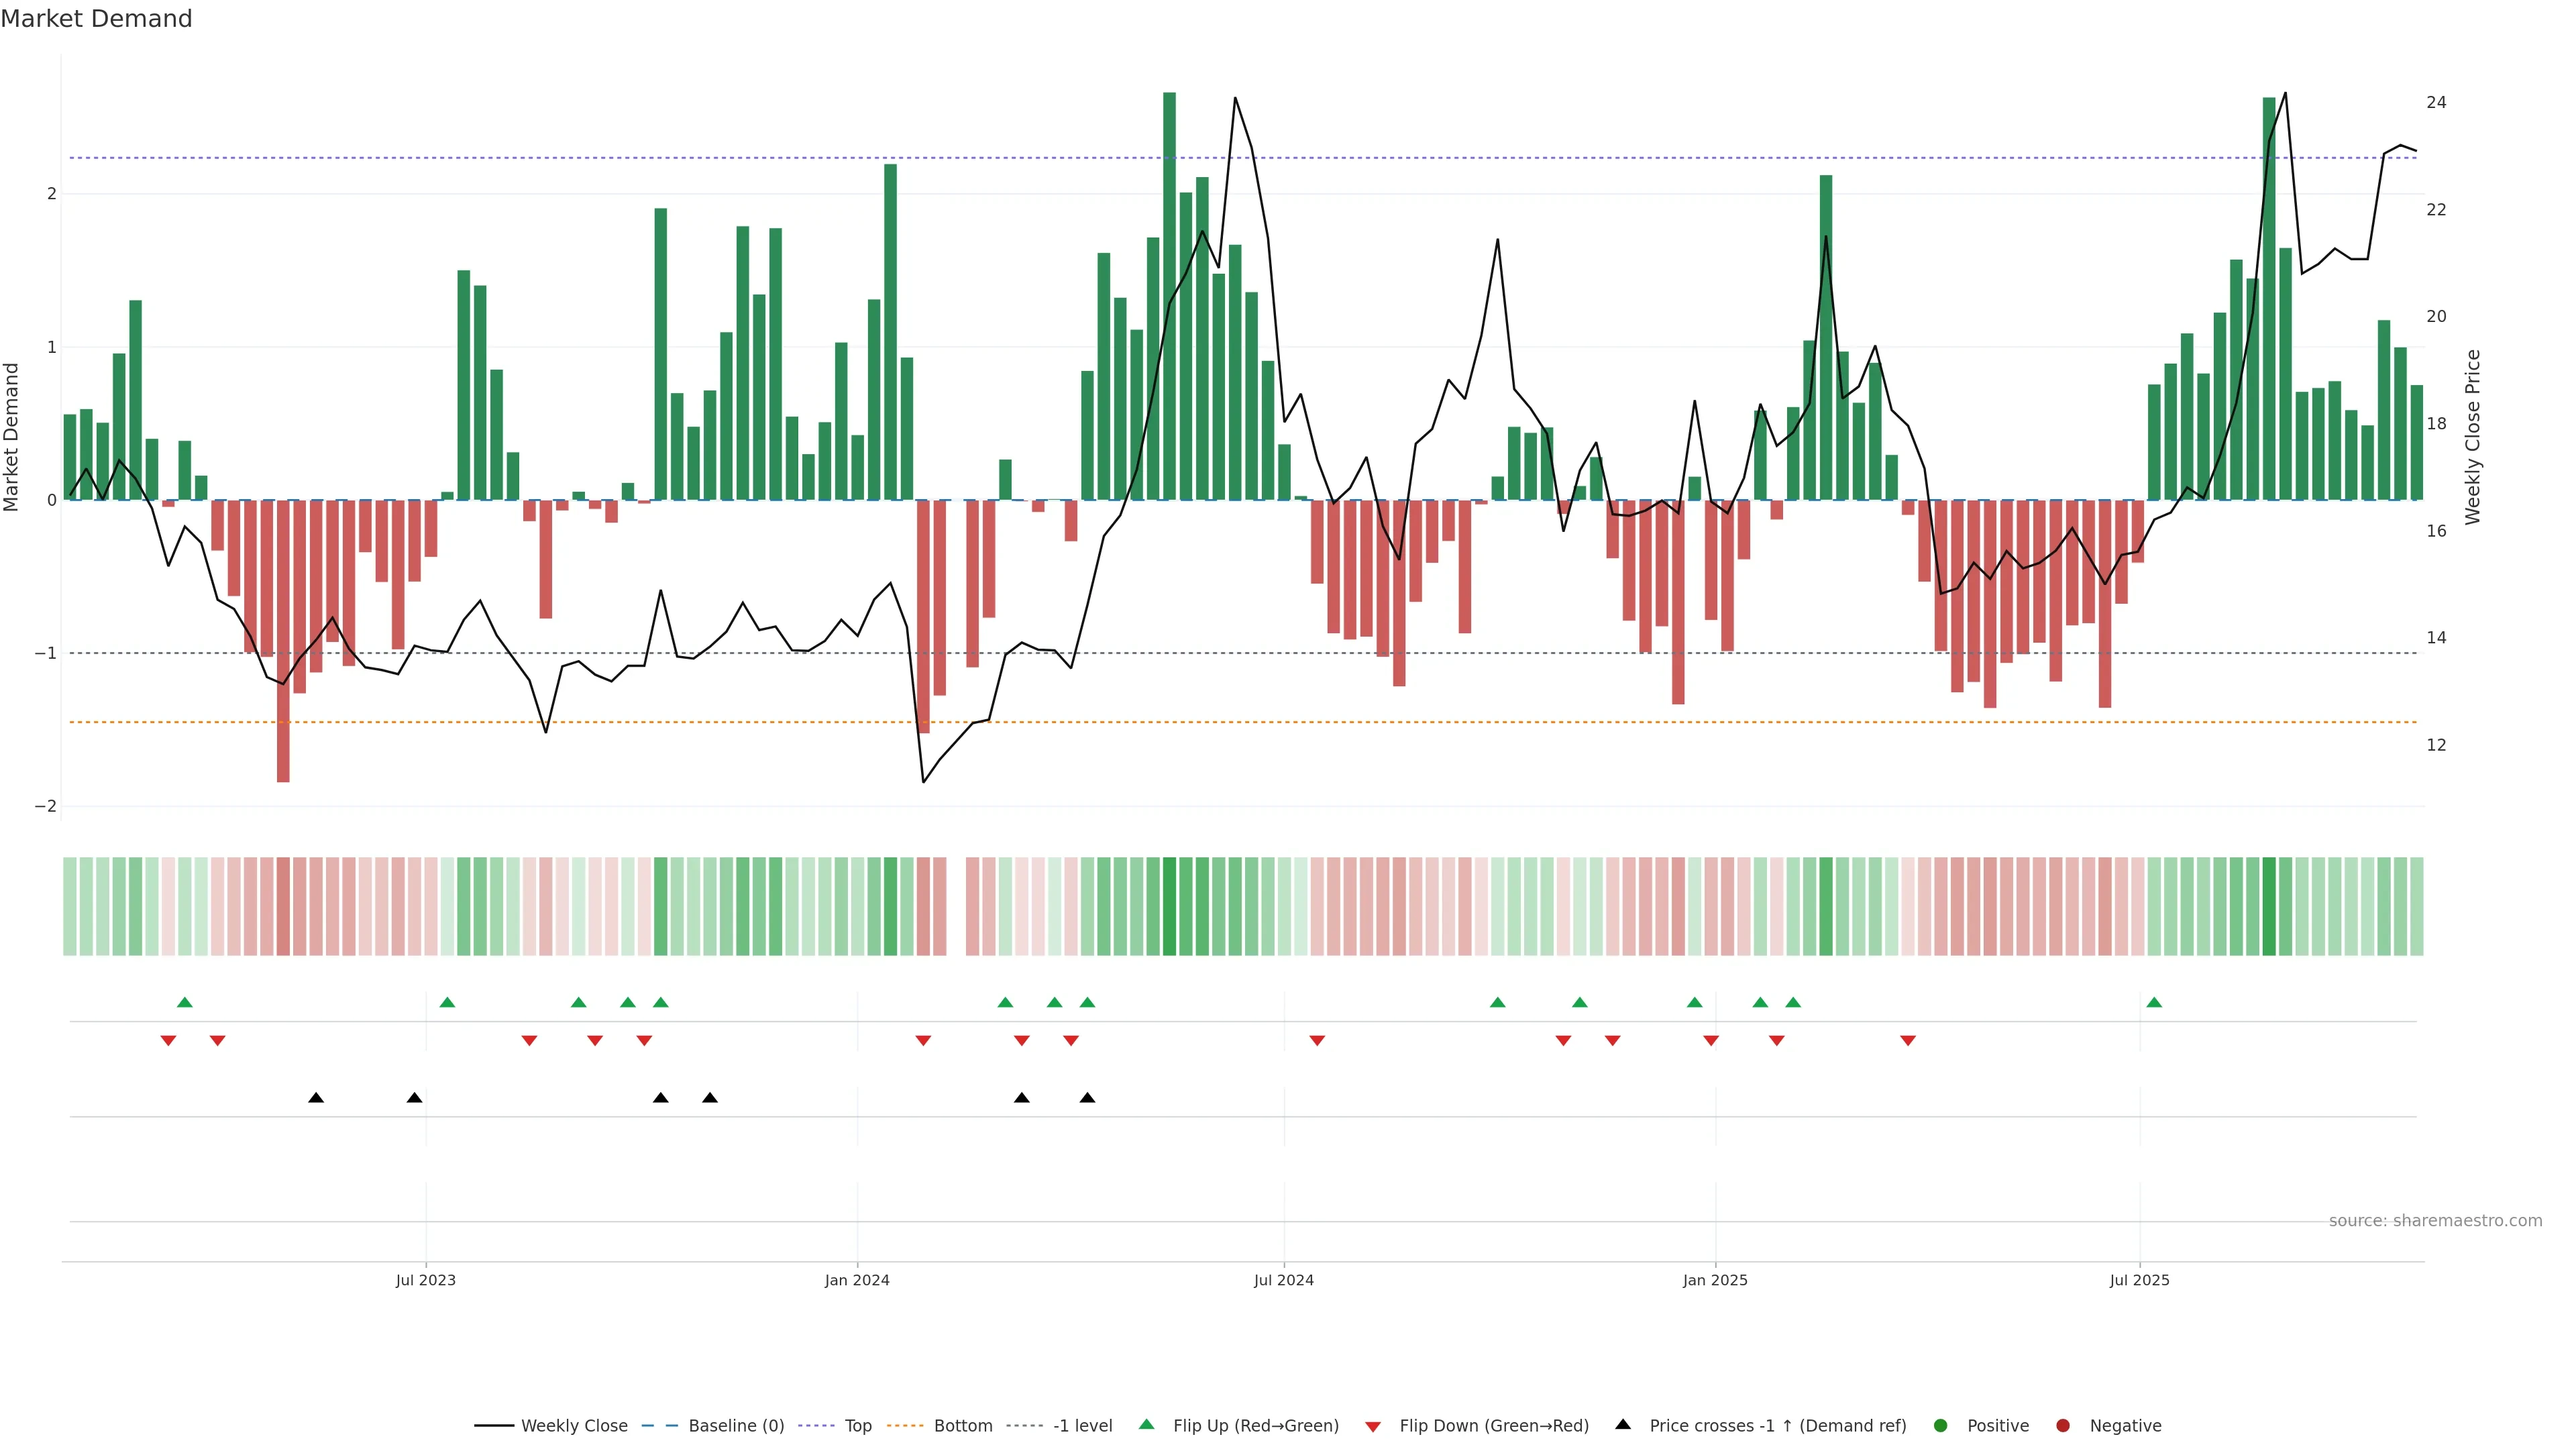The height and width of the screenshot is (1449, 2576).
Task: Click the Market Demand chart title
Action: tap(96, 19)
